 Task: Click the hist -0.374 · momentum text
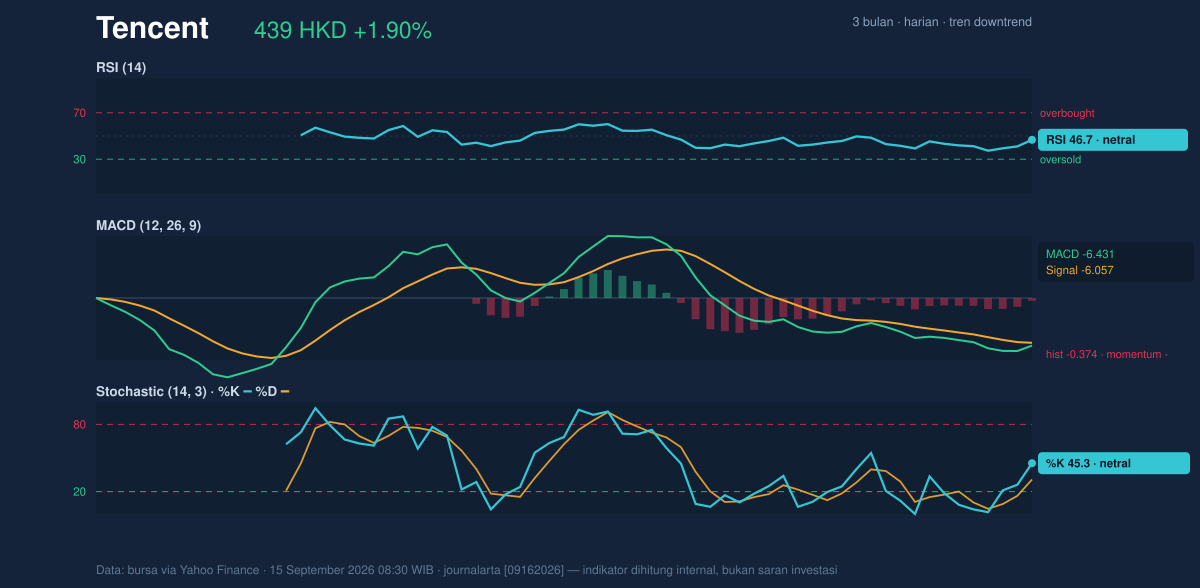coord(1107,354)
